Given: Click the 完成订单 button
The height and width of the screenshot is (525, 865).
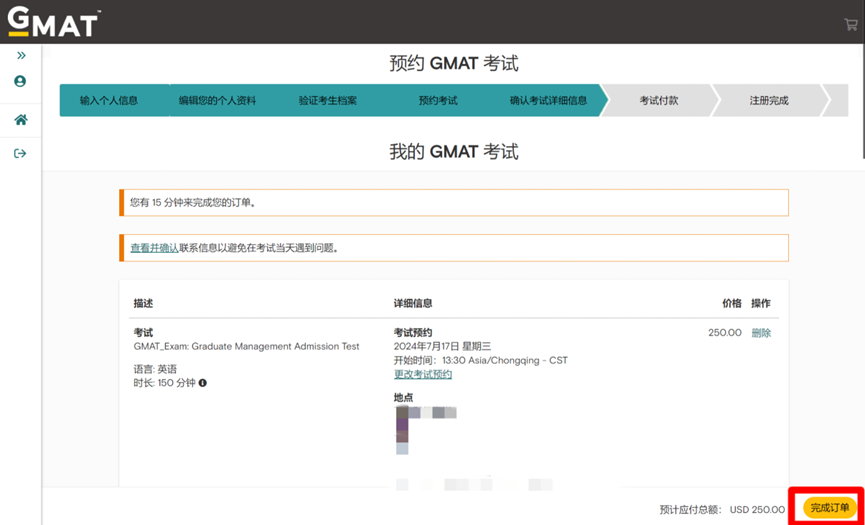Looking at the screenshot, I should [830, 508].
